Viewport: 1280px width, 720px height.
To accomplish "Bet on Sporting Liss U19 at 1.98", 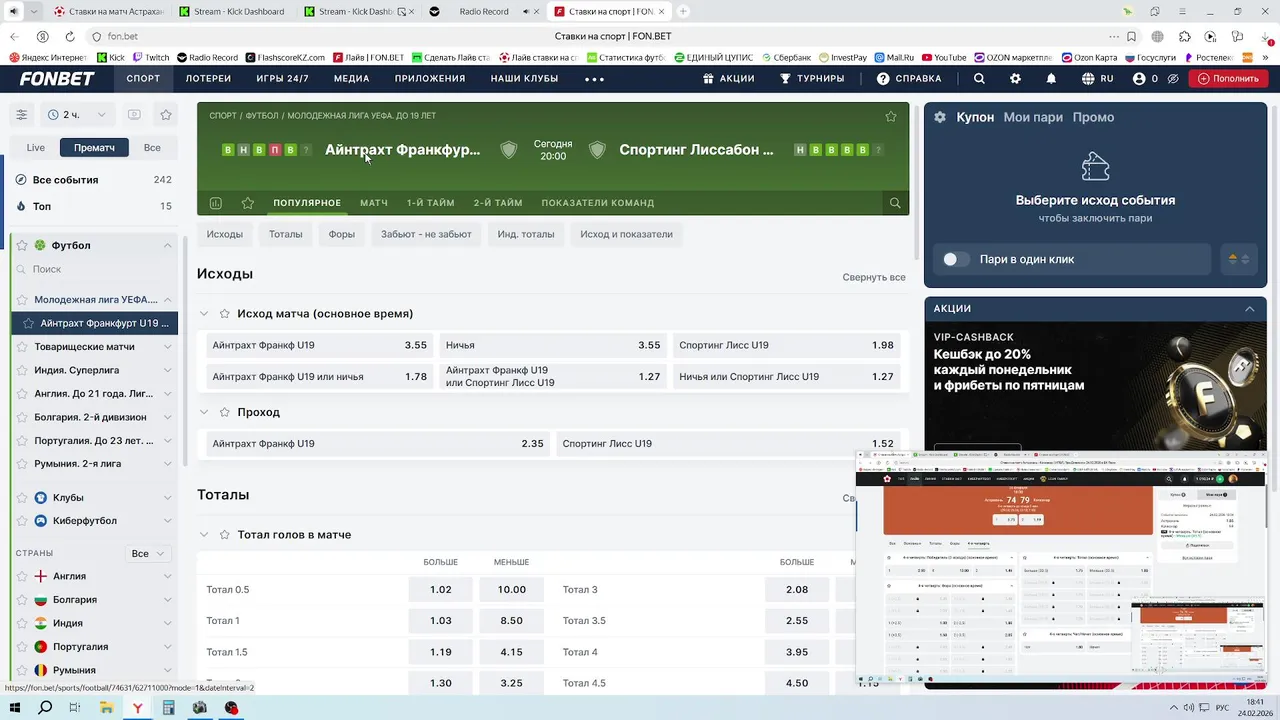I will 786,345.
